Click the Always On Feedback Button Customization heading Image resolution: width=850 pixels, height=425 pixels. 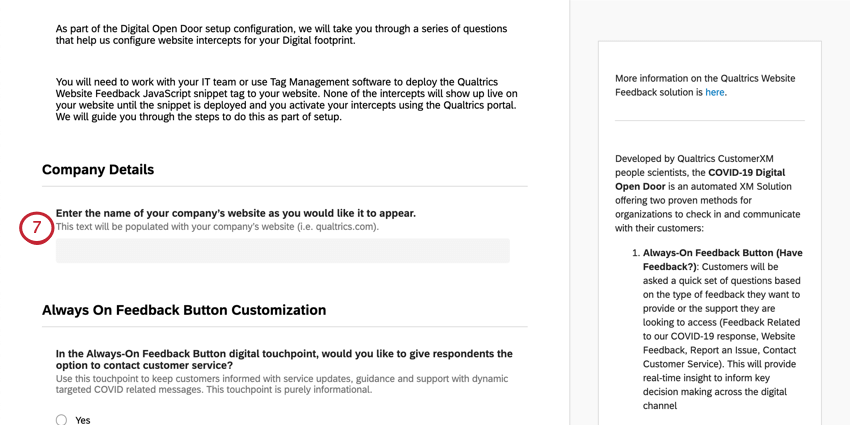tap(184, 310)
